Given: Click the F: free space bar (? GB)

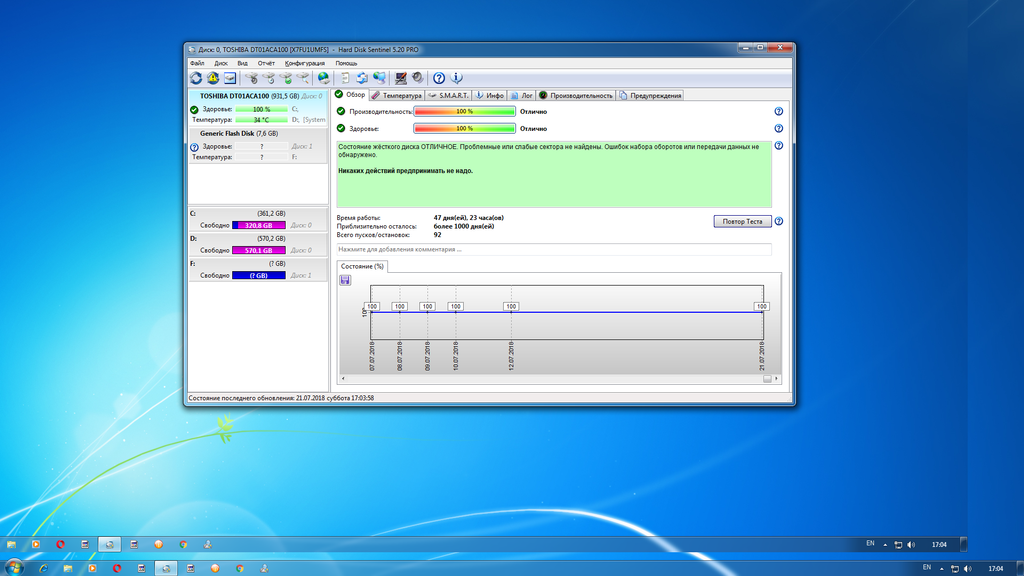Looking at the screenshot, I should click(259, 276).
